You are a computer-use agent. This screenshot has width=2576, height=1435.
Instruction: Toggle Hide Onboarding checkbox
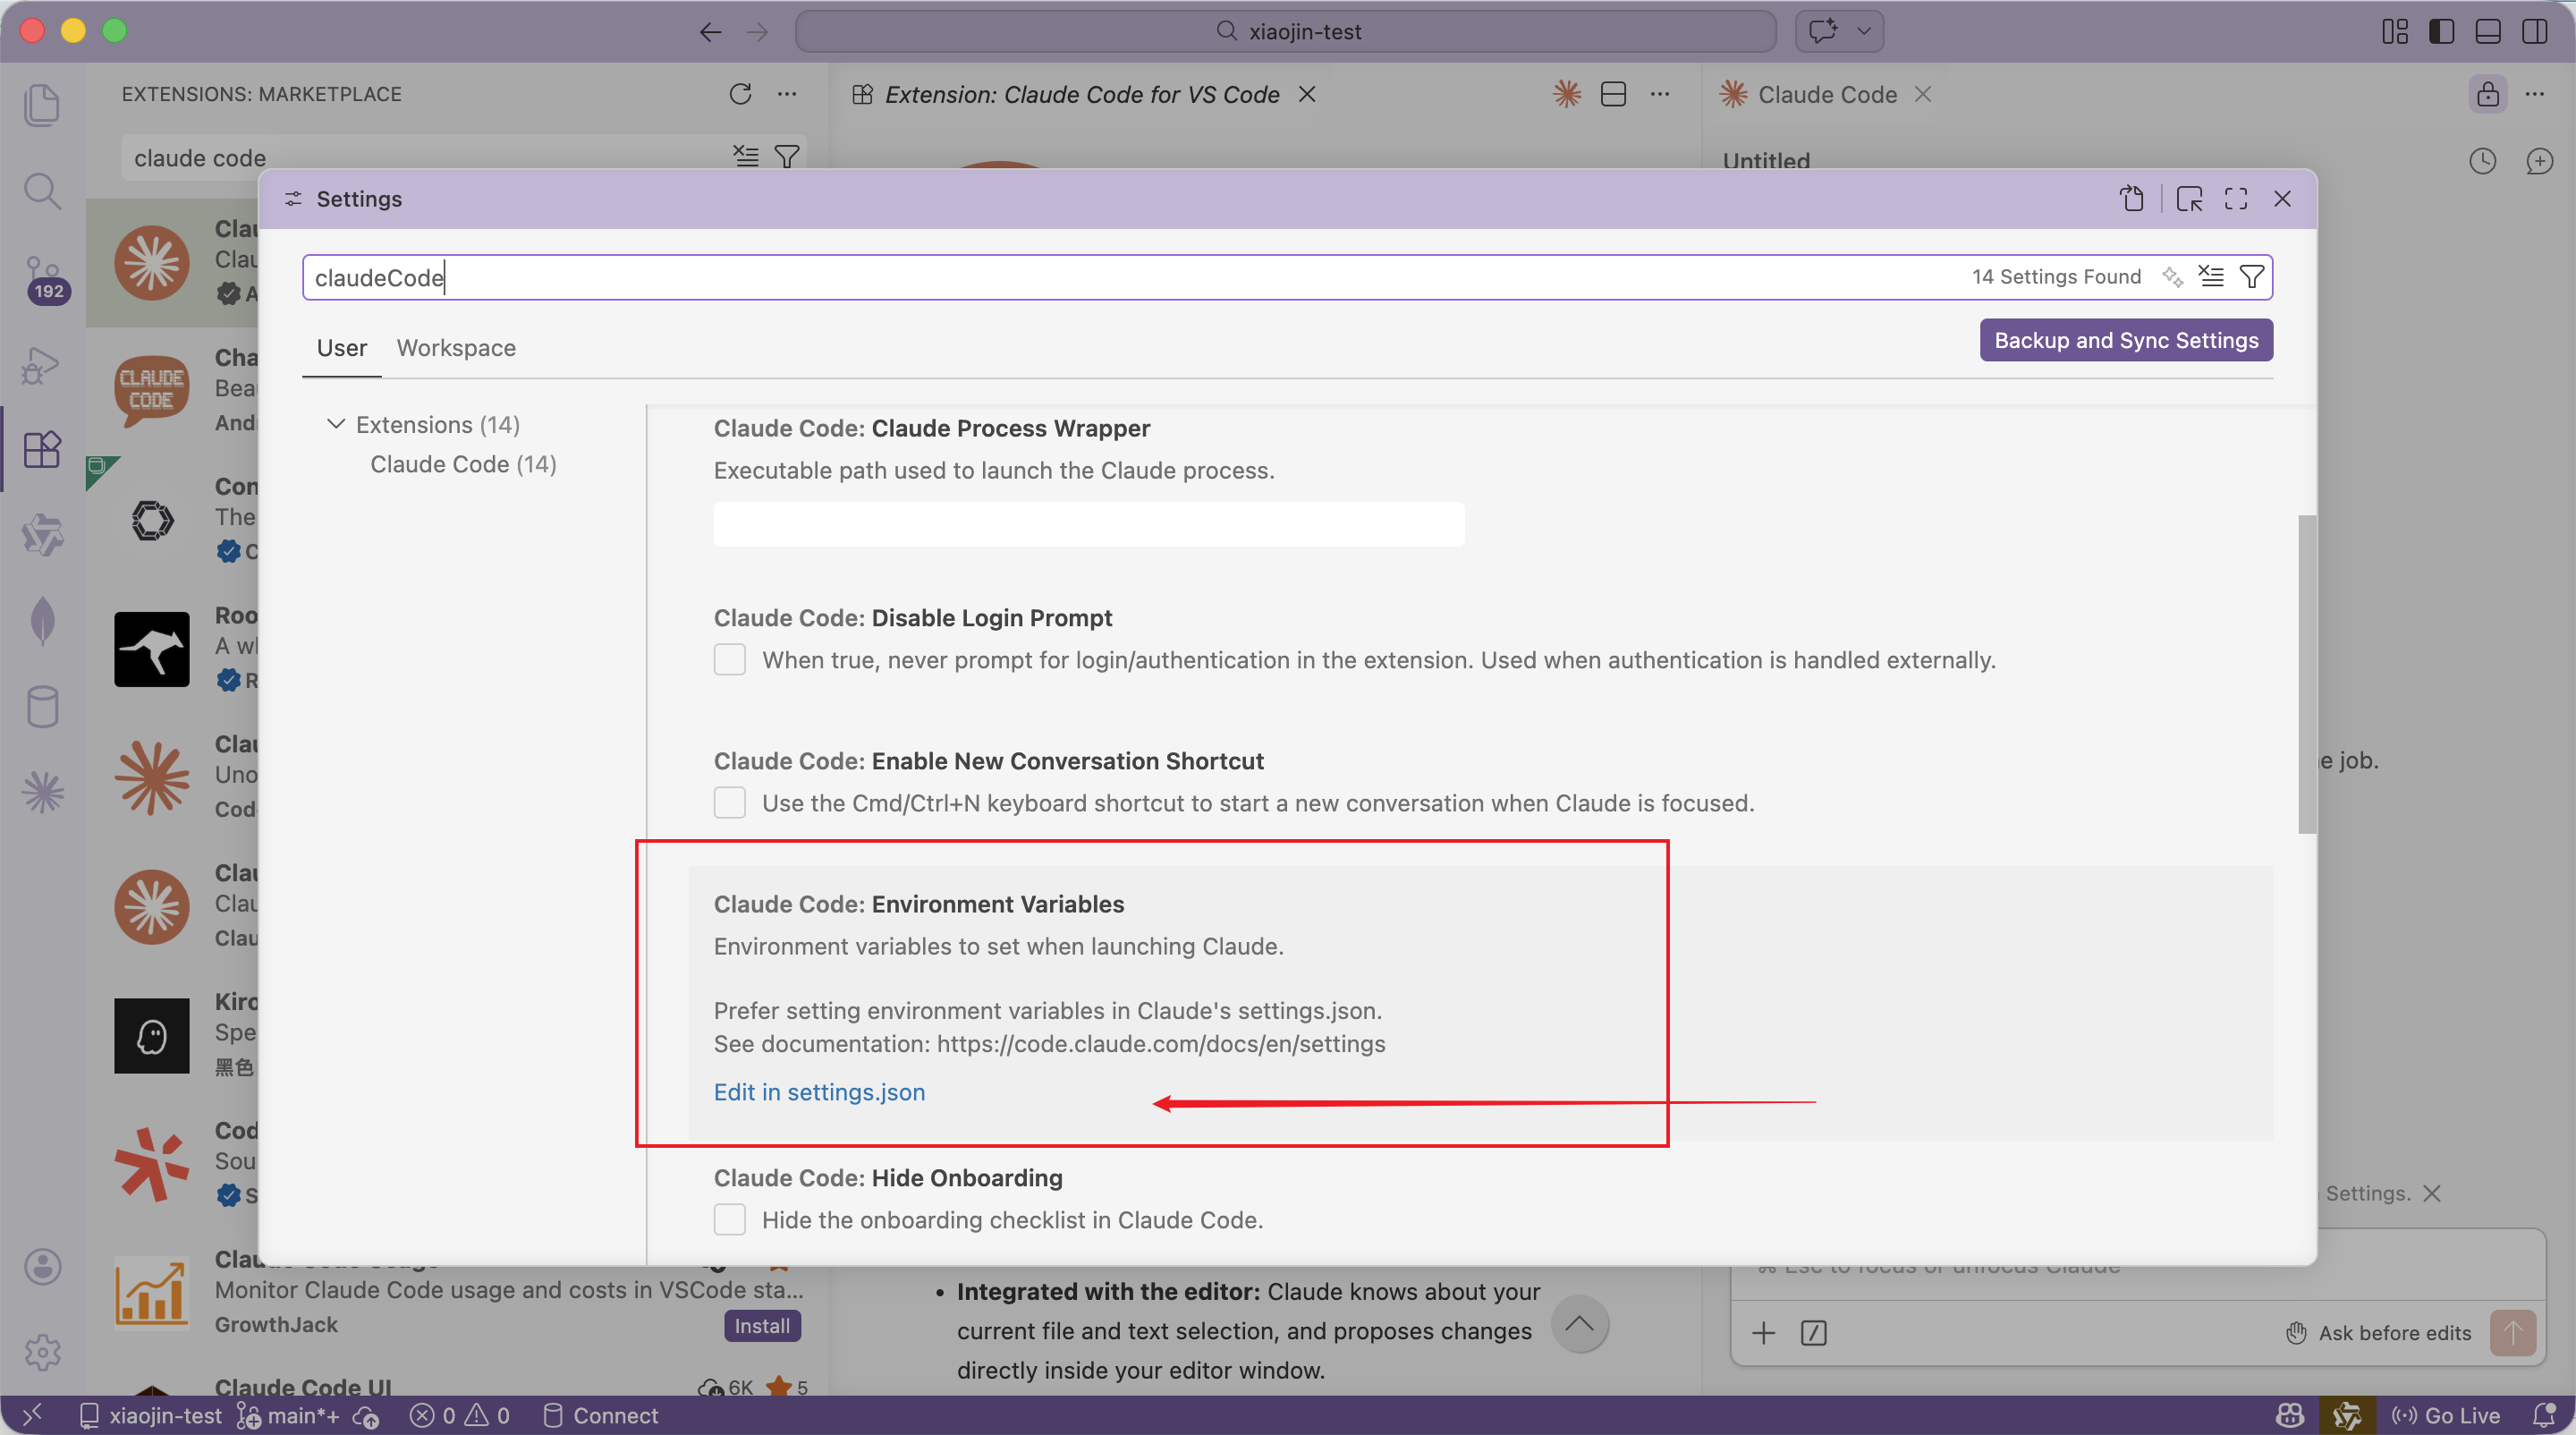coord(730,1220)
